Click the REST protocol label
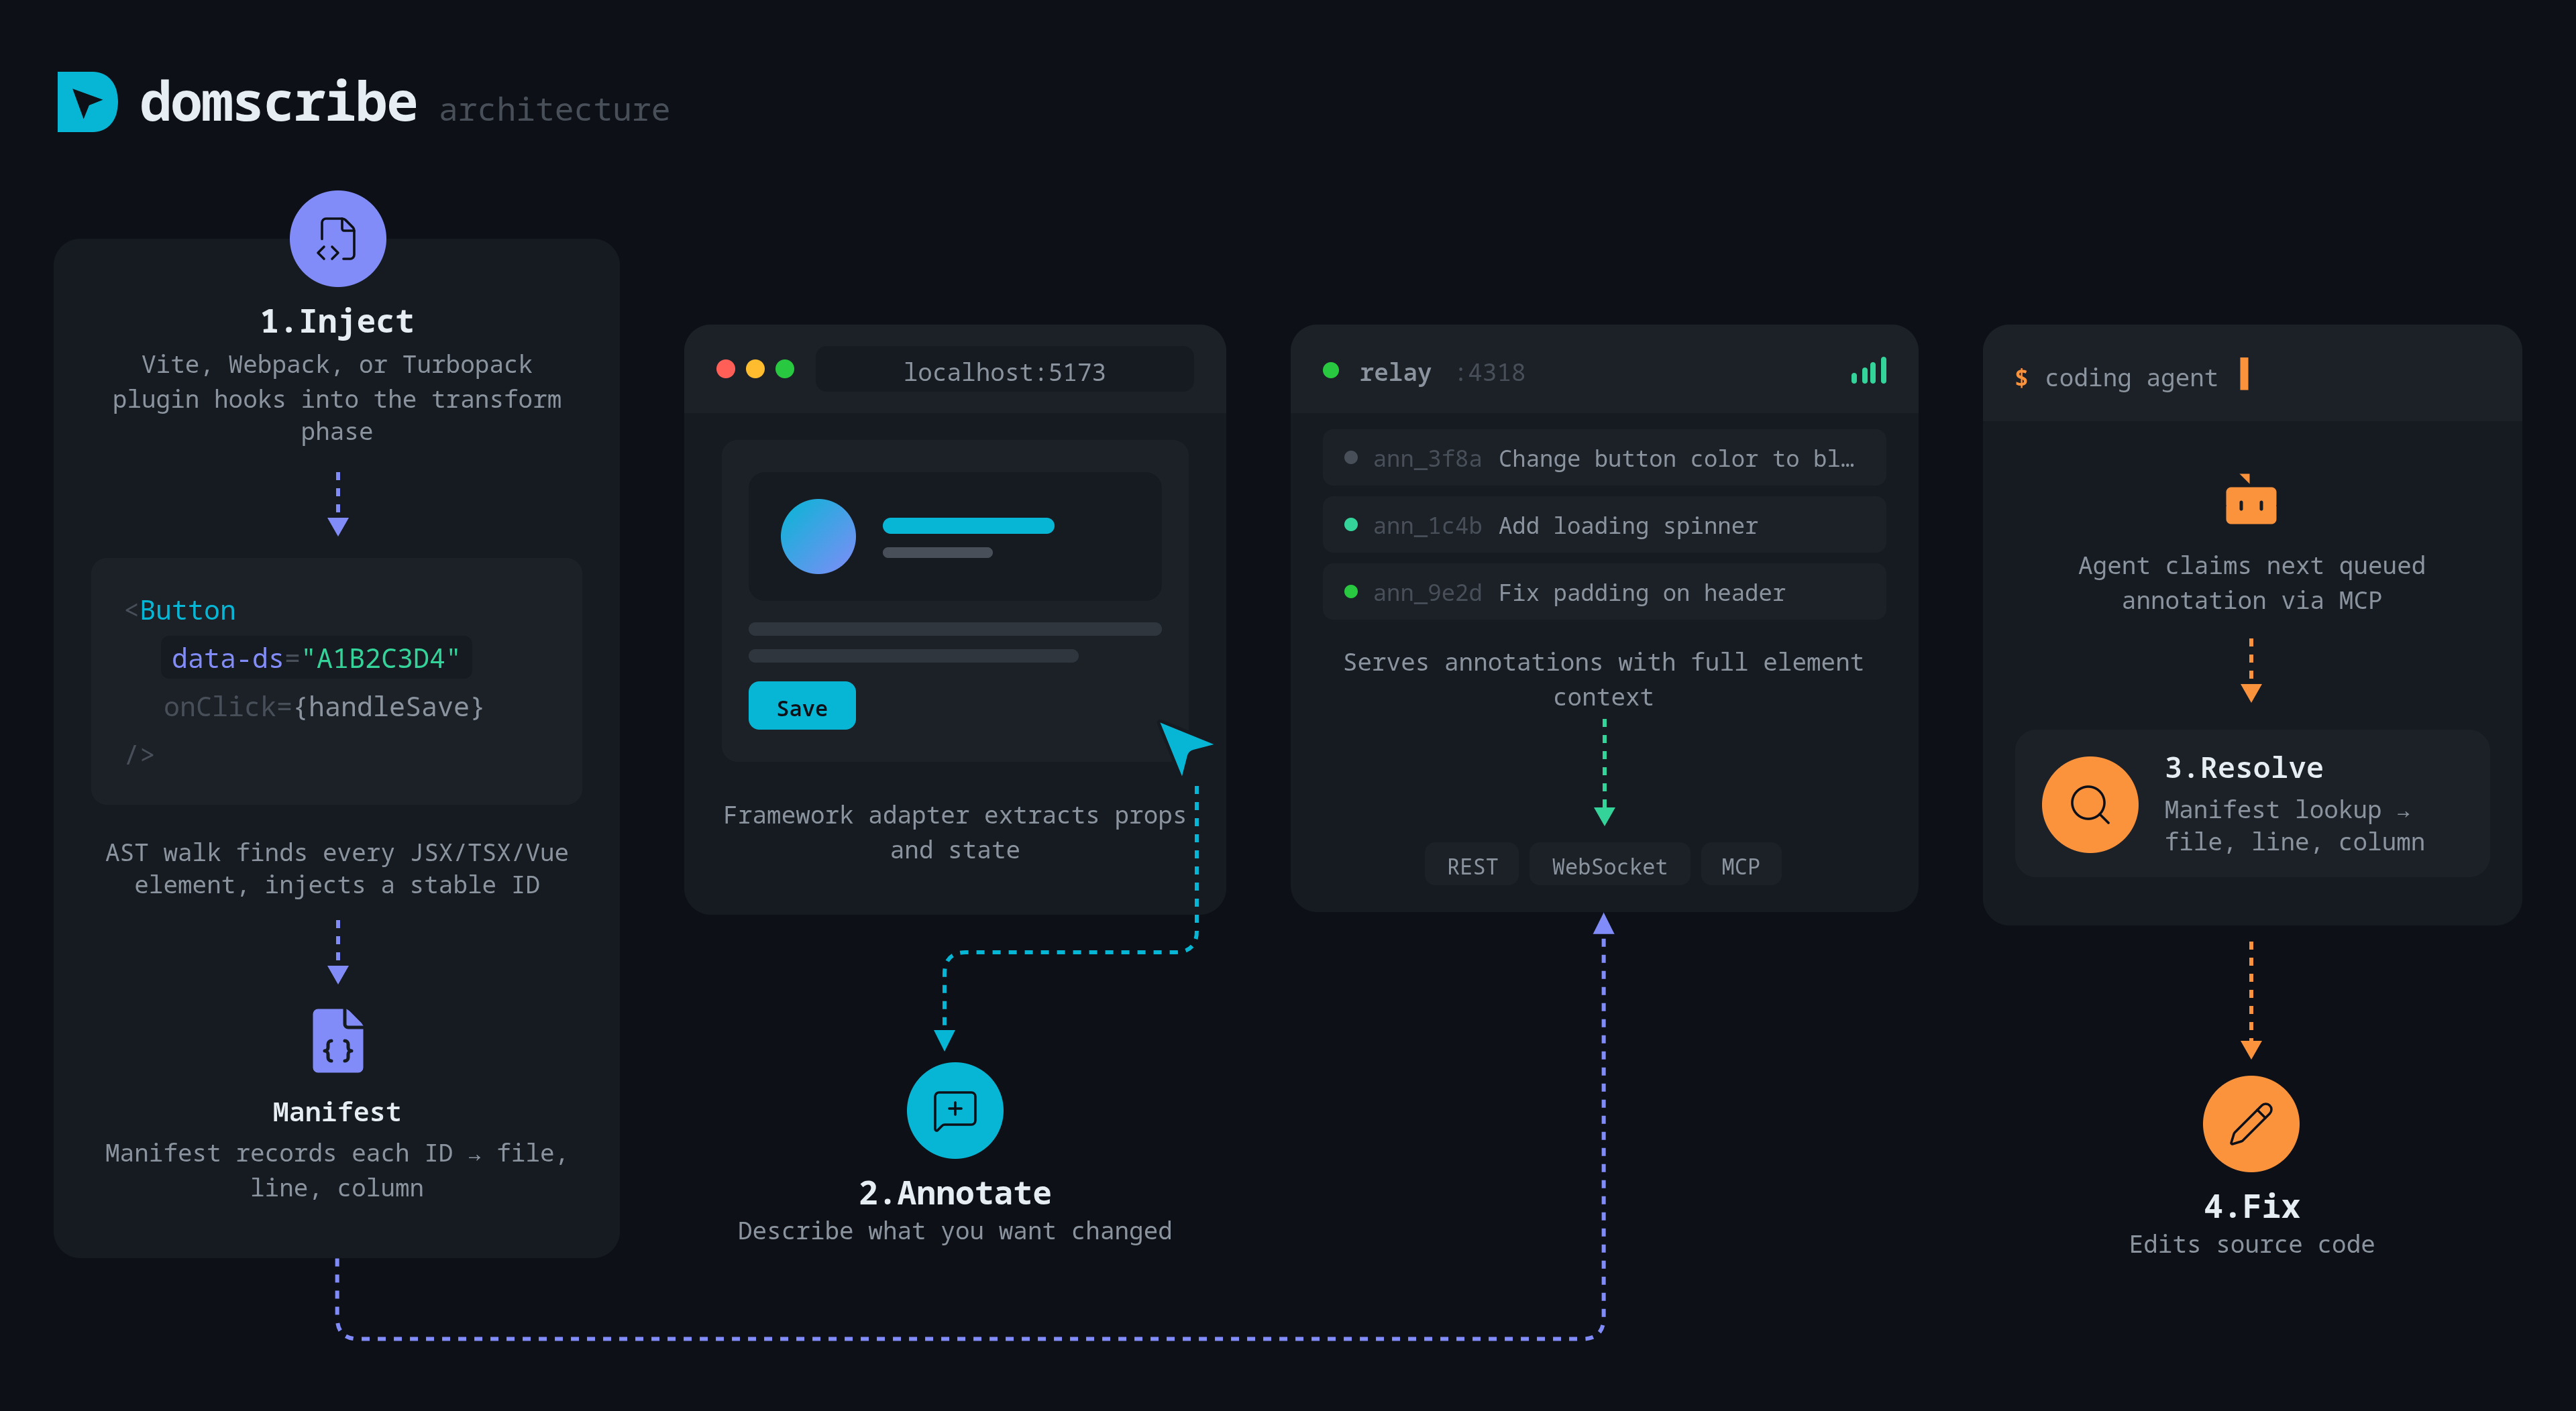The image size is (2576, 1411). pyautogui.click(x=1471, y=865)
